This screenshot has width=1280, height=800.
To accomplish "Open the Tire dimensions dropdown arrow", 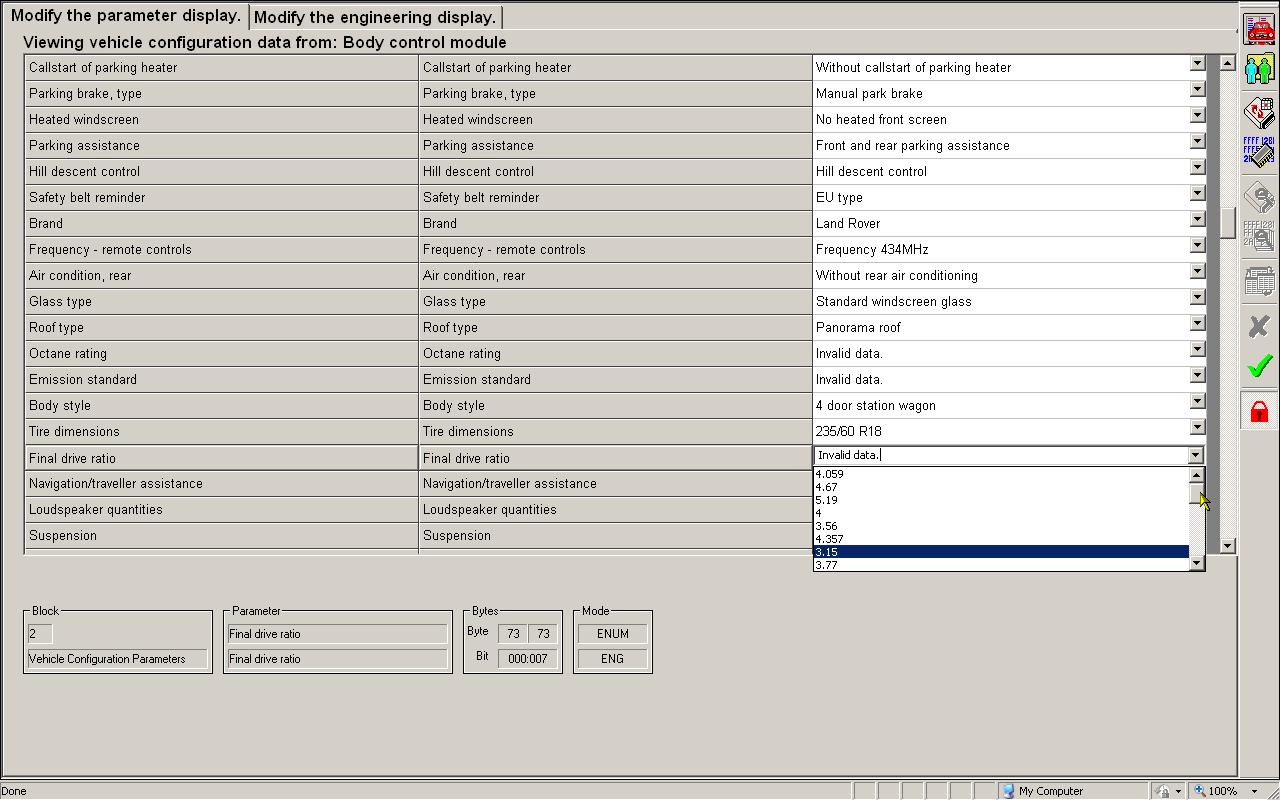I will point(1196,427).
